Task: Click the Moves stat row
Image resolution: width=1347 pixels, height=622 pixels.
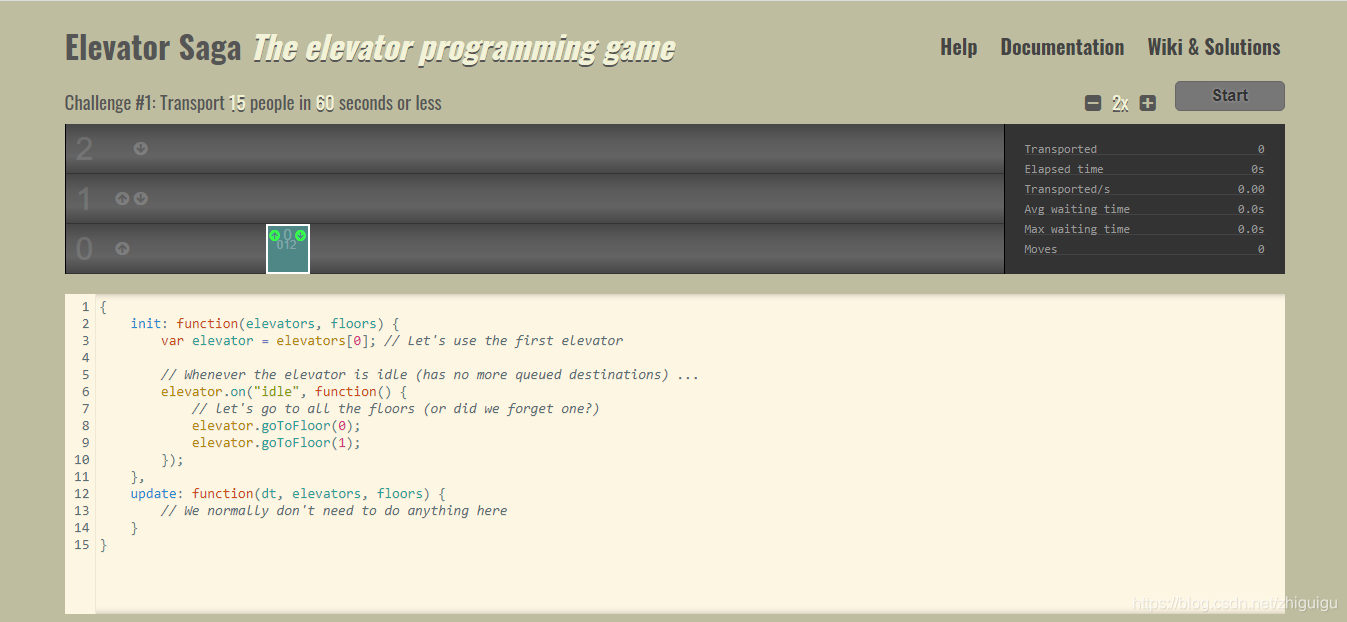Action: [1144, 249]
